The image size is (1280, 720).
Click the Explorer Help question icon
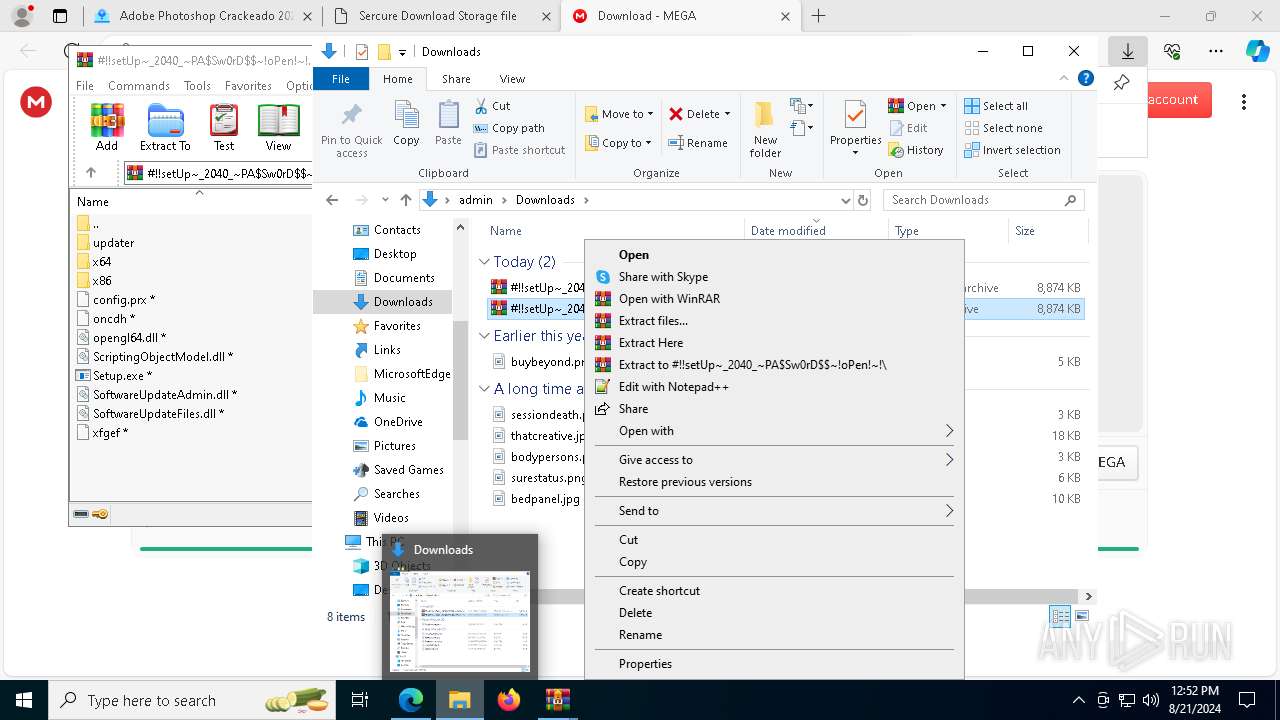tap(1085, 79)
